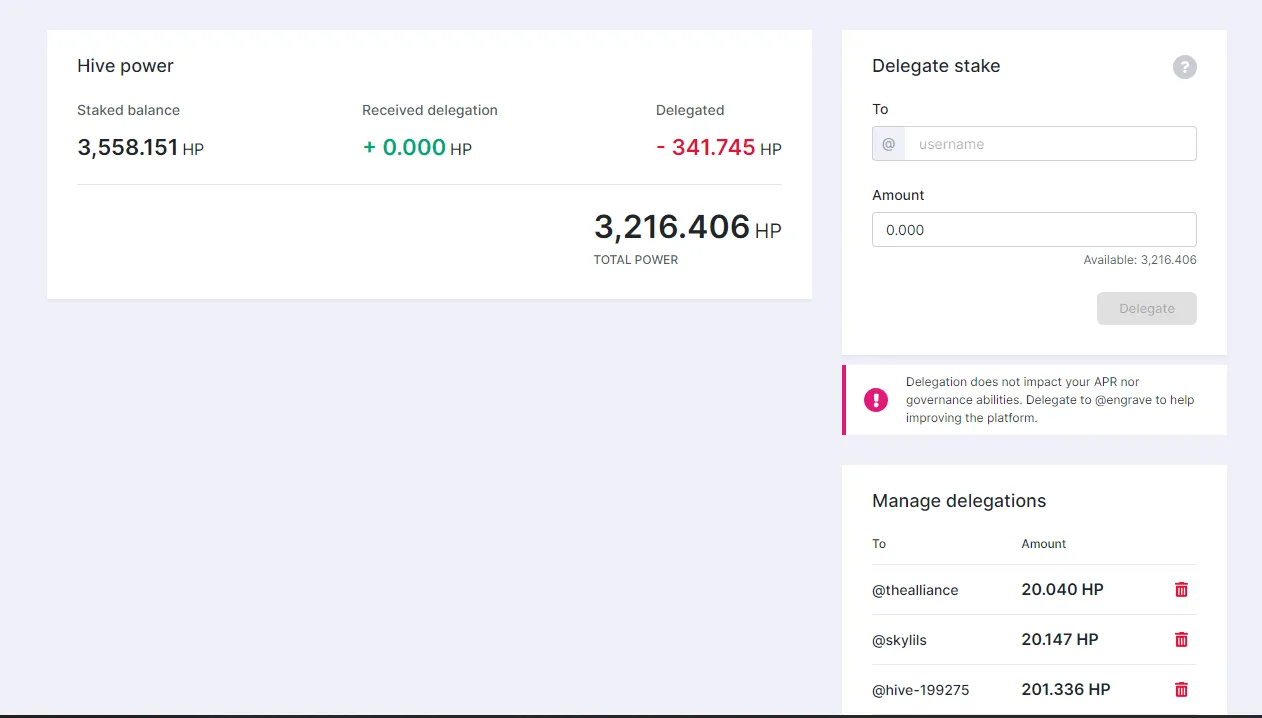Click the @hive-199275 delegation name
Image resolution: width=1262 pixels, height=718 pixels.
click(921, 690)
